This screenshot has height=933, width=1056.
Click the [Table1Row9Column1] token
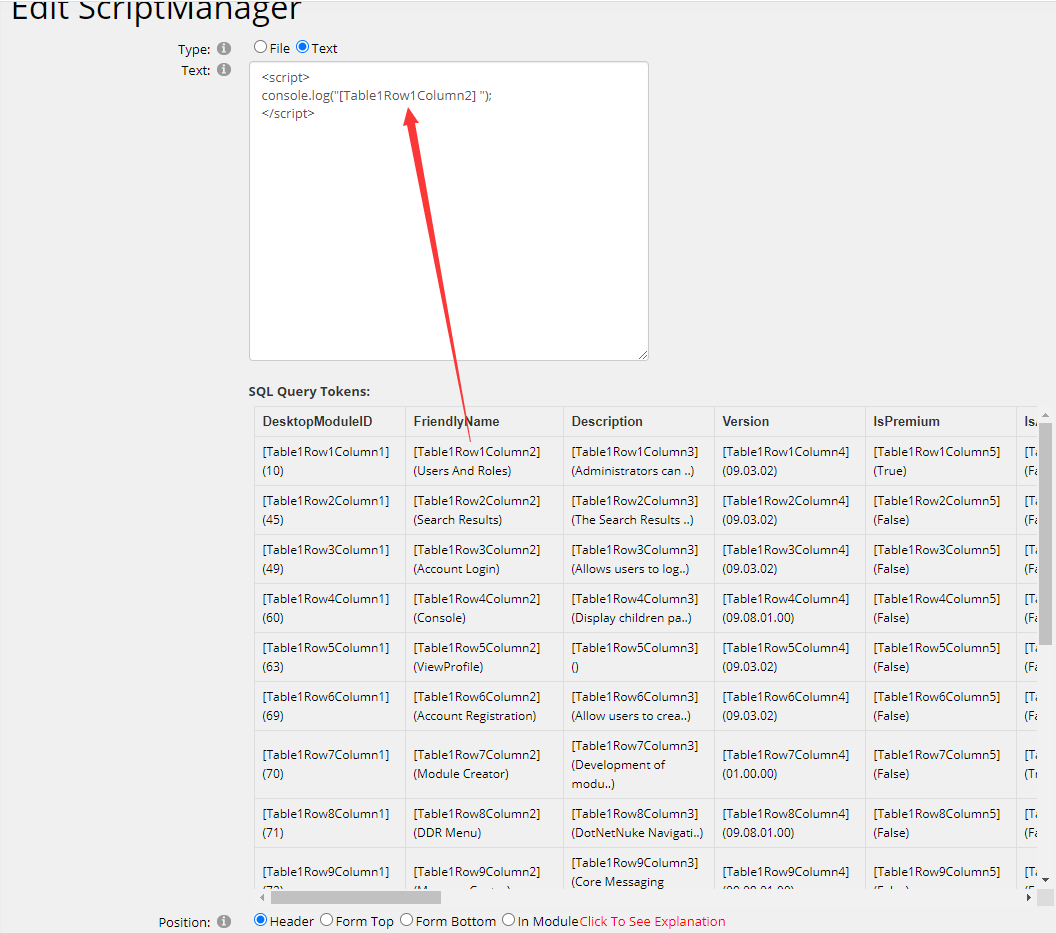click(326, 872)
